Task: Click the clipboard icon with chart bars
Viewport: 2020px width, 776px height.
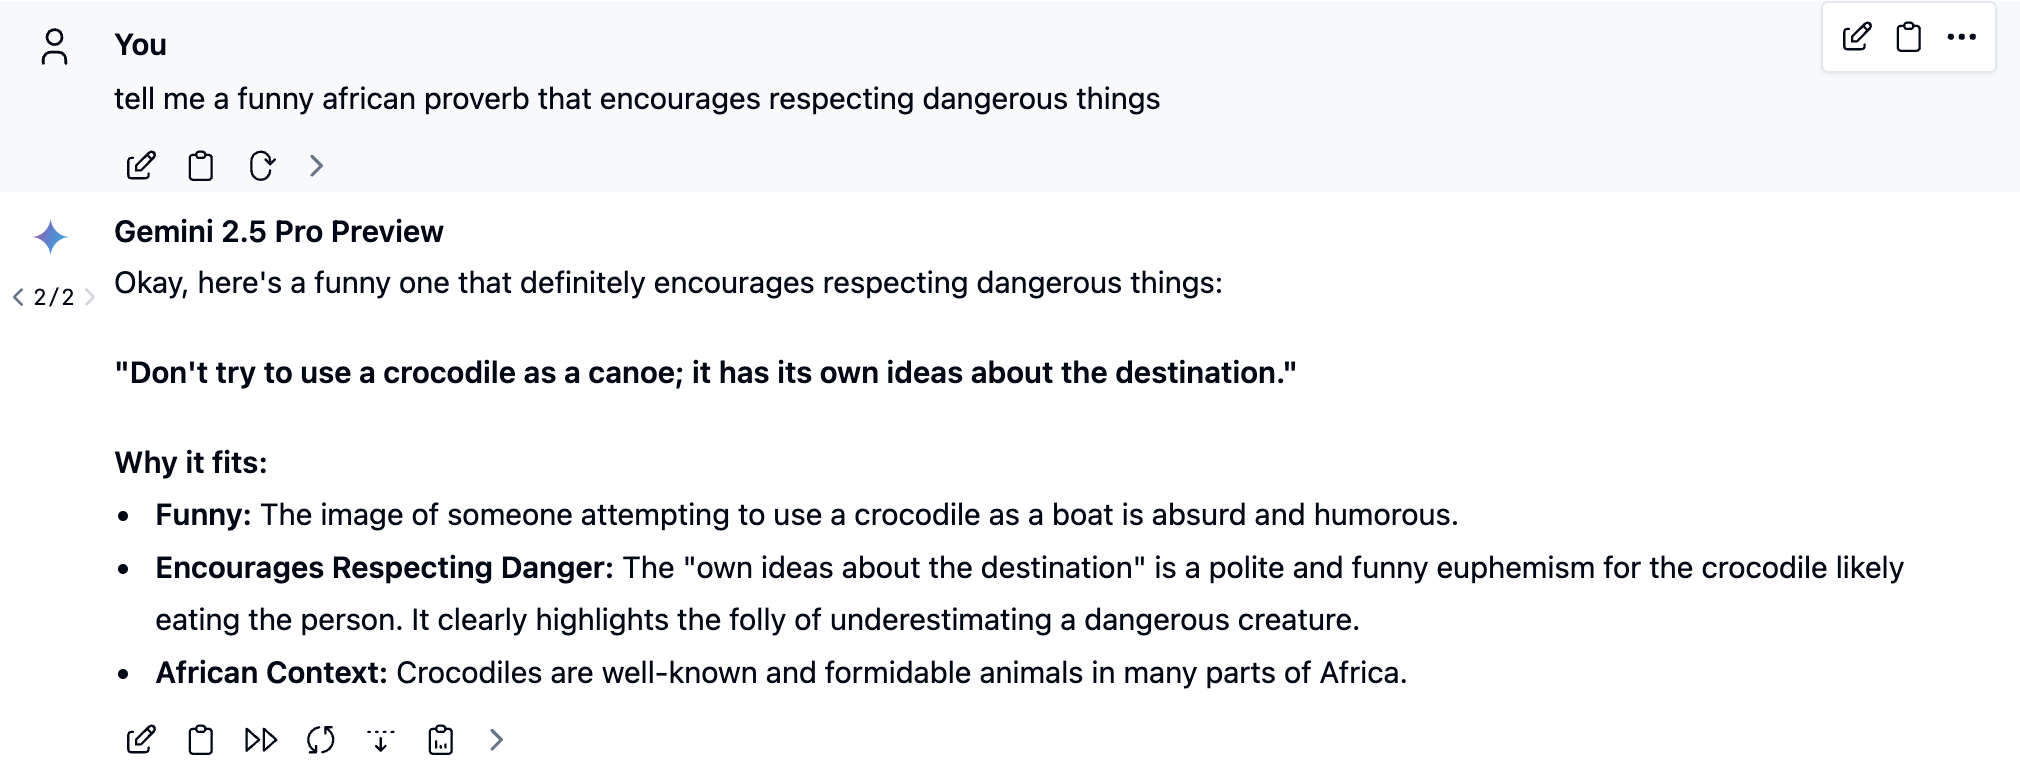Action: point(441,740)
